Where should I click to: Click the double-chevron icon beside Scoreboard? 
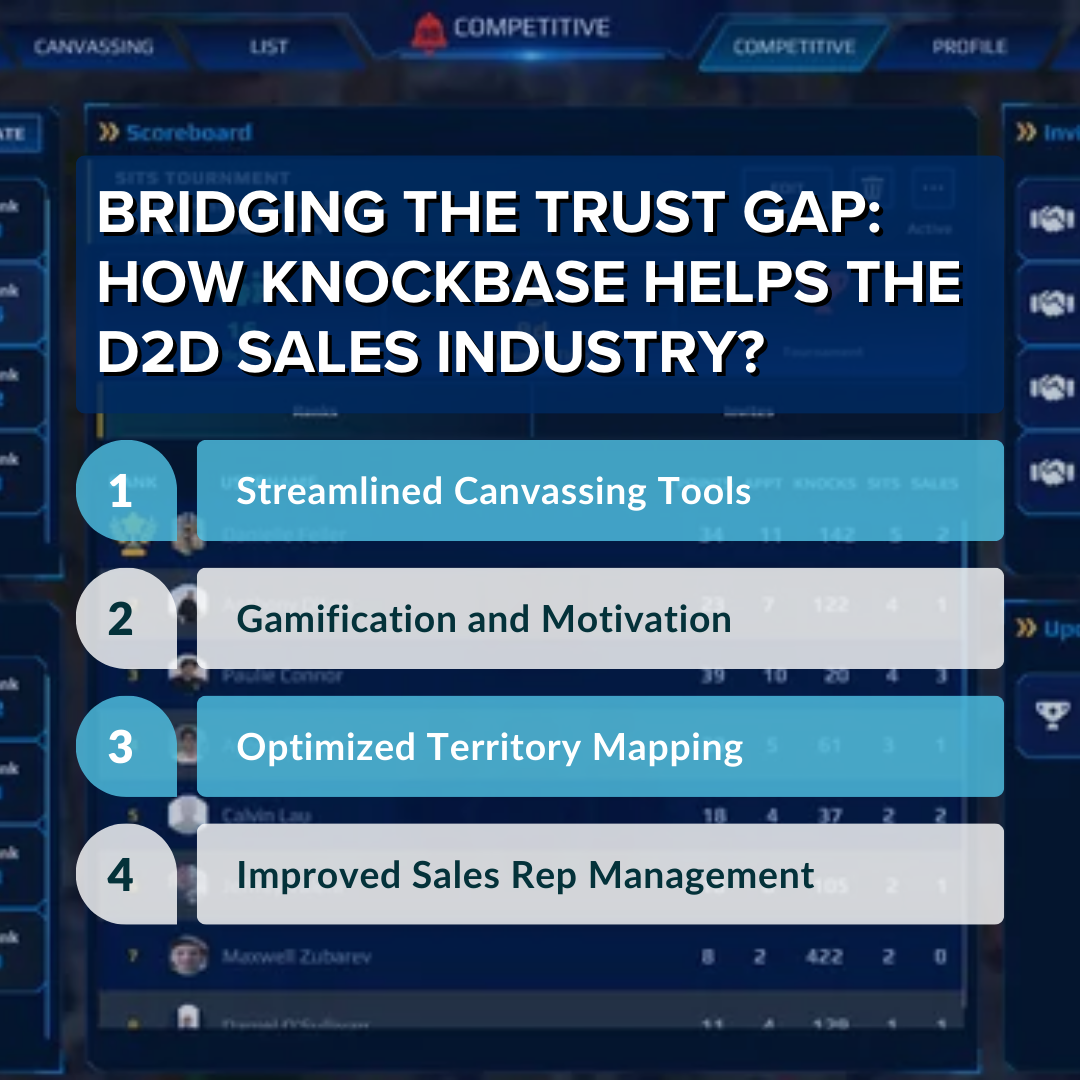point(109,132)
